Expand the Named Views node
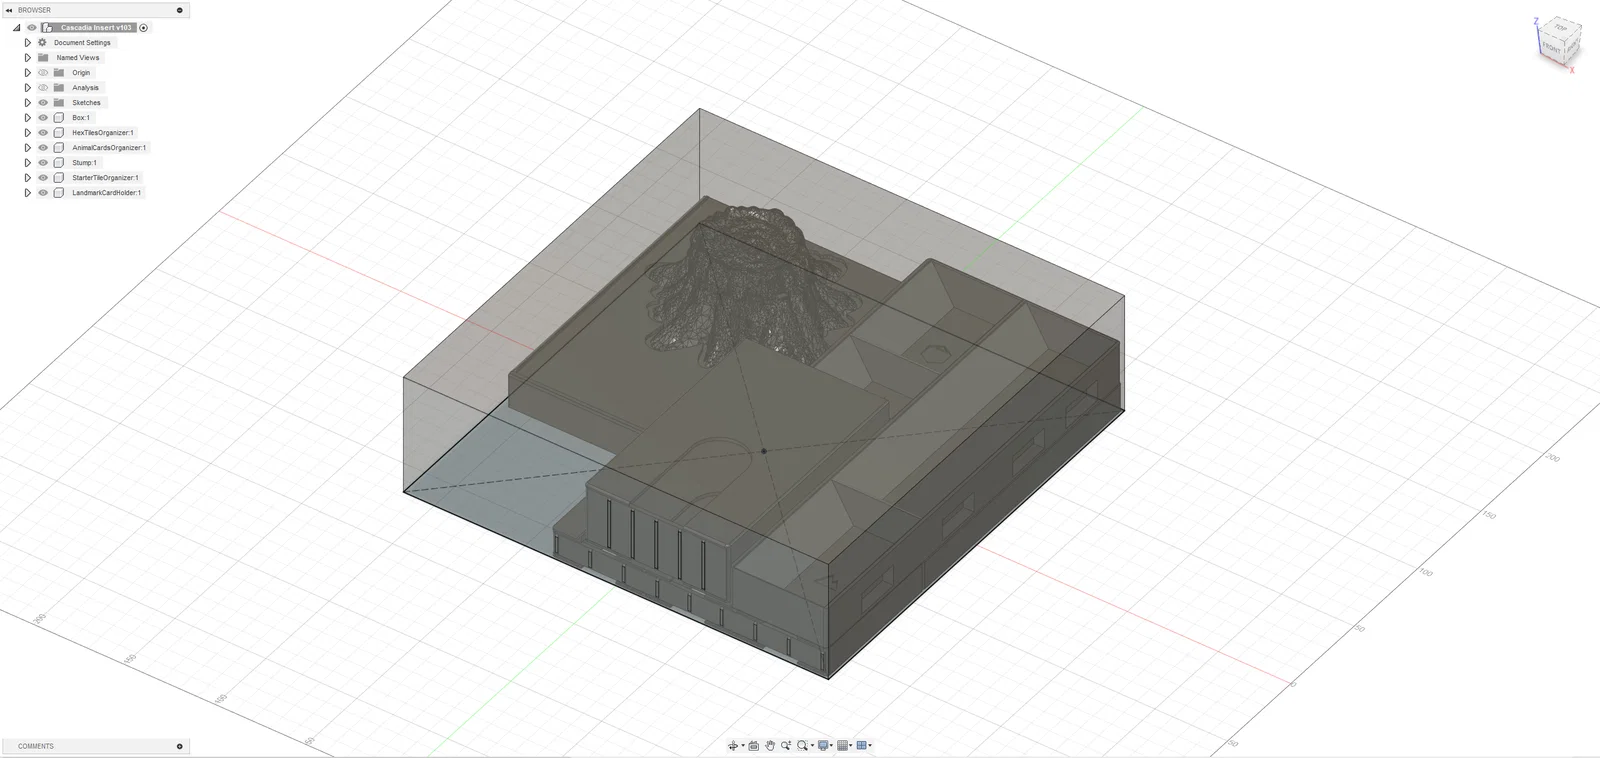Viewport: 1600px width, 758px height. pyautogui.click(x=28, y=58)
